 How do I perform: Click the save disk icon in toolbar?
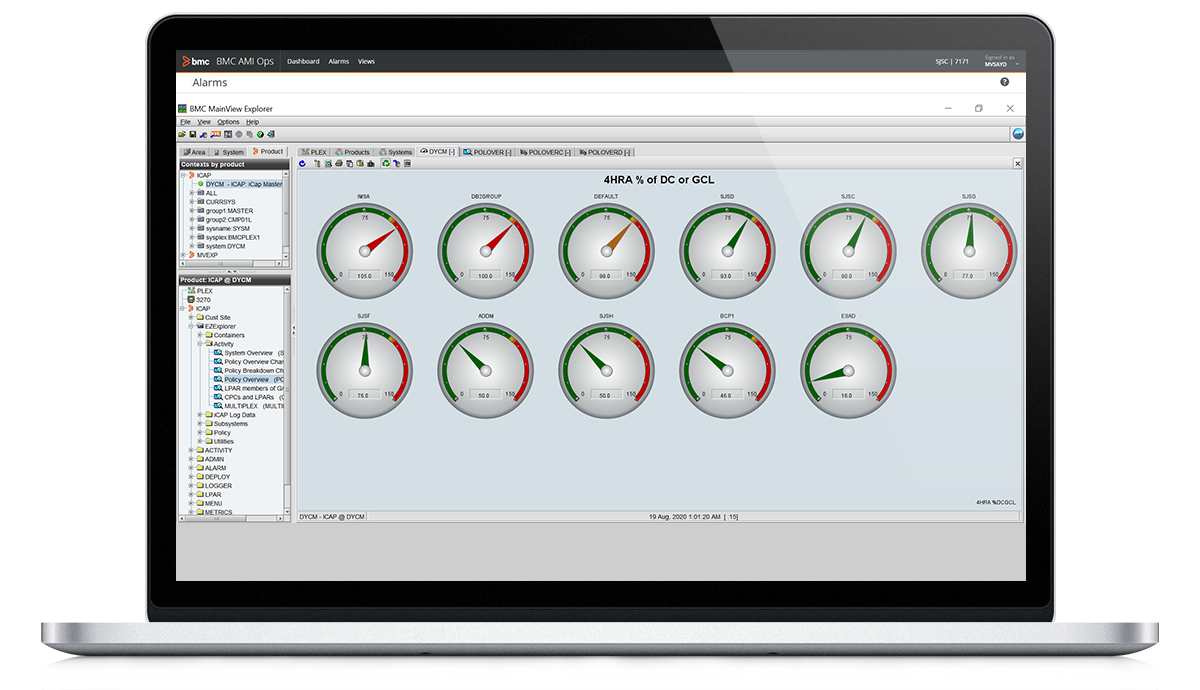(192, 134)
